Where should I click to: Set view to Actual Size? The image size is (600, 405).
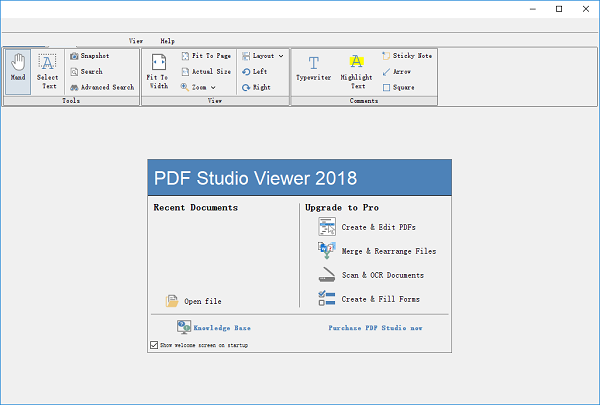[x=206, y=72]
